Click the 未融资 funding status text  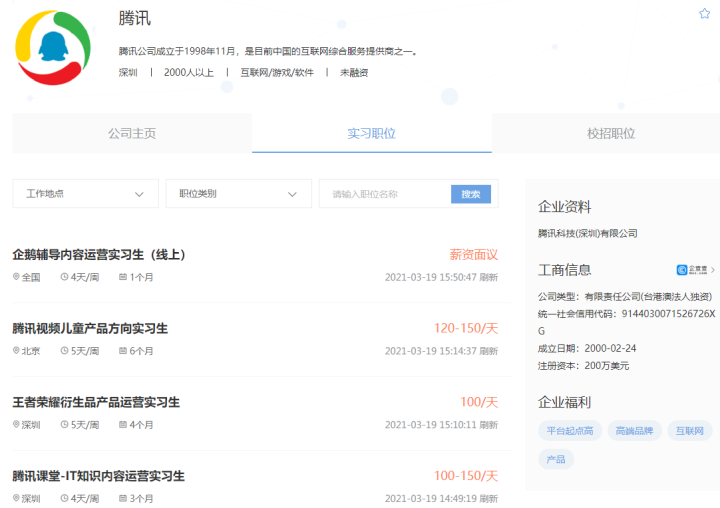354,73
